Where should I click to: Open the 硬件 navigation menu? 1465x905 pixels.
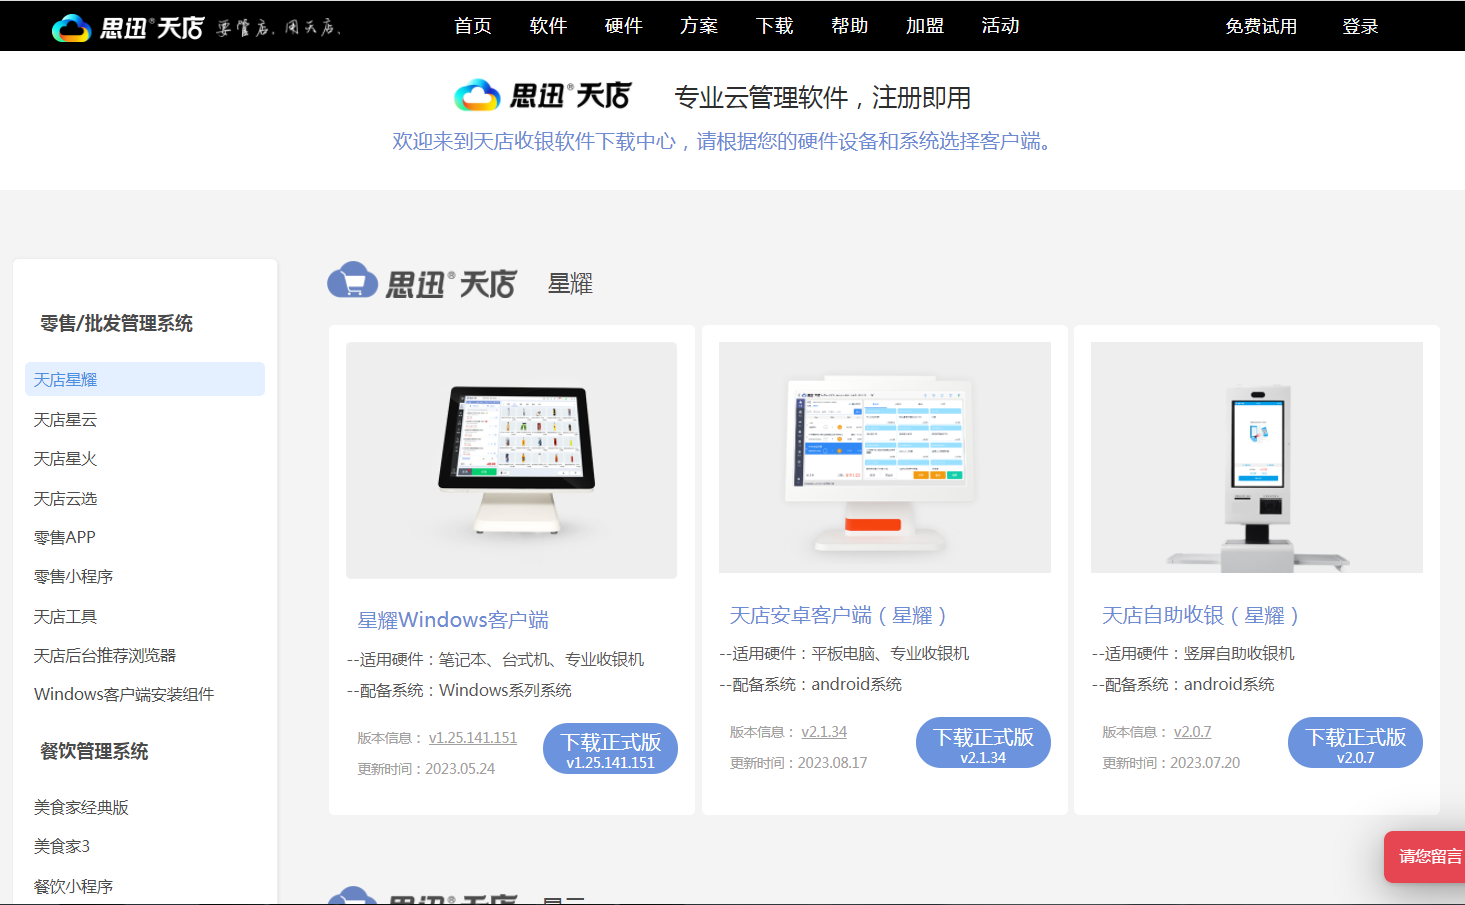tap(623, 26)
